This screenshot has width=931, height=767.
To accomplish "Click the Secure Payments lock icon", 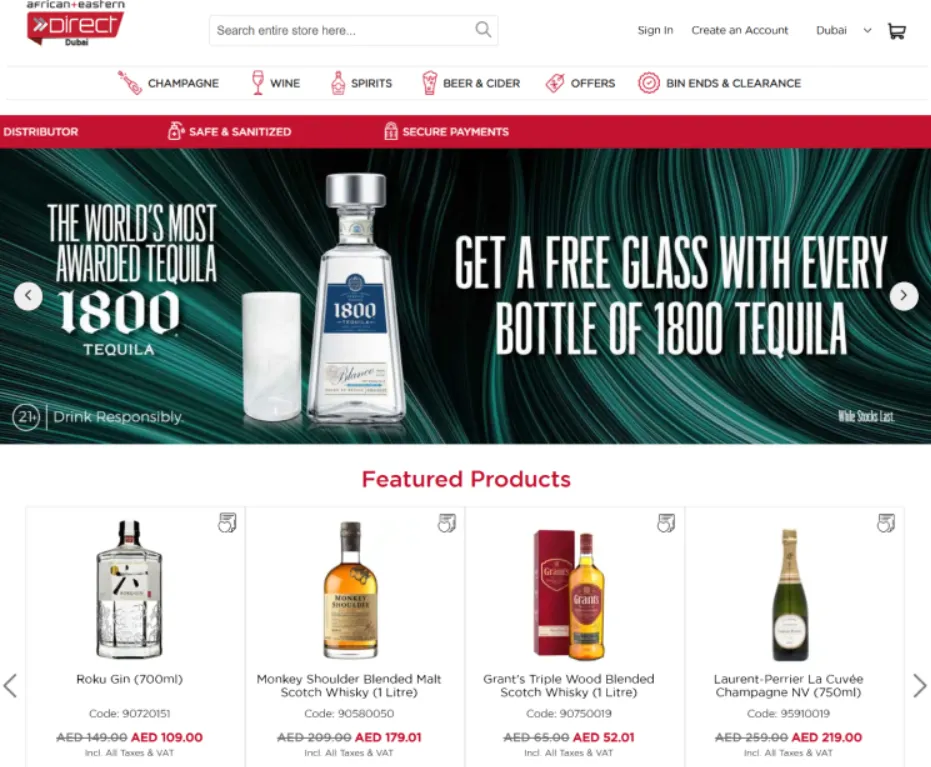I will pos(390,131).
